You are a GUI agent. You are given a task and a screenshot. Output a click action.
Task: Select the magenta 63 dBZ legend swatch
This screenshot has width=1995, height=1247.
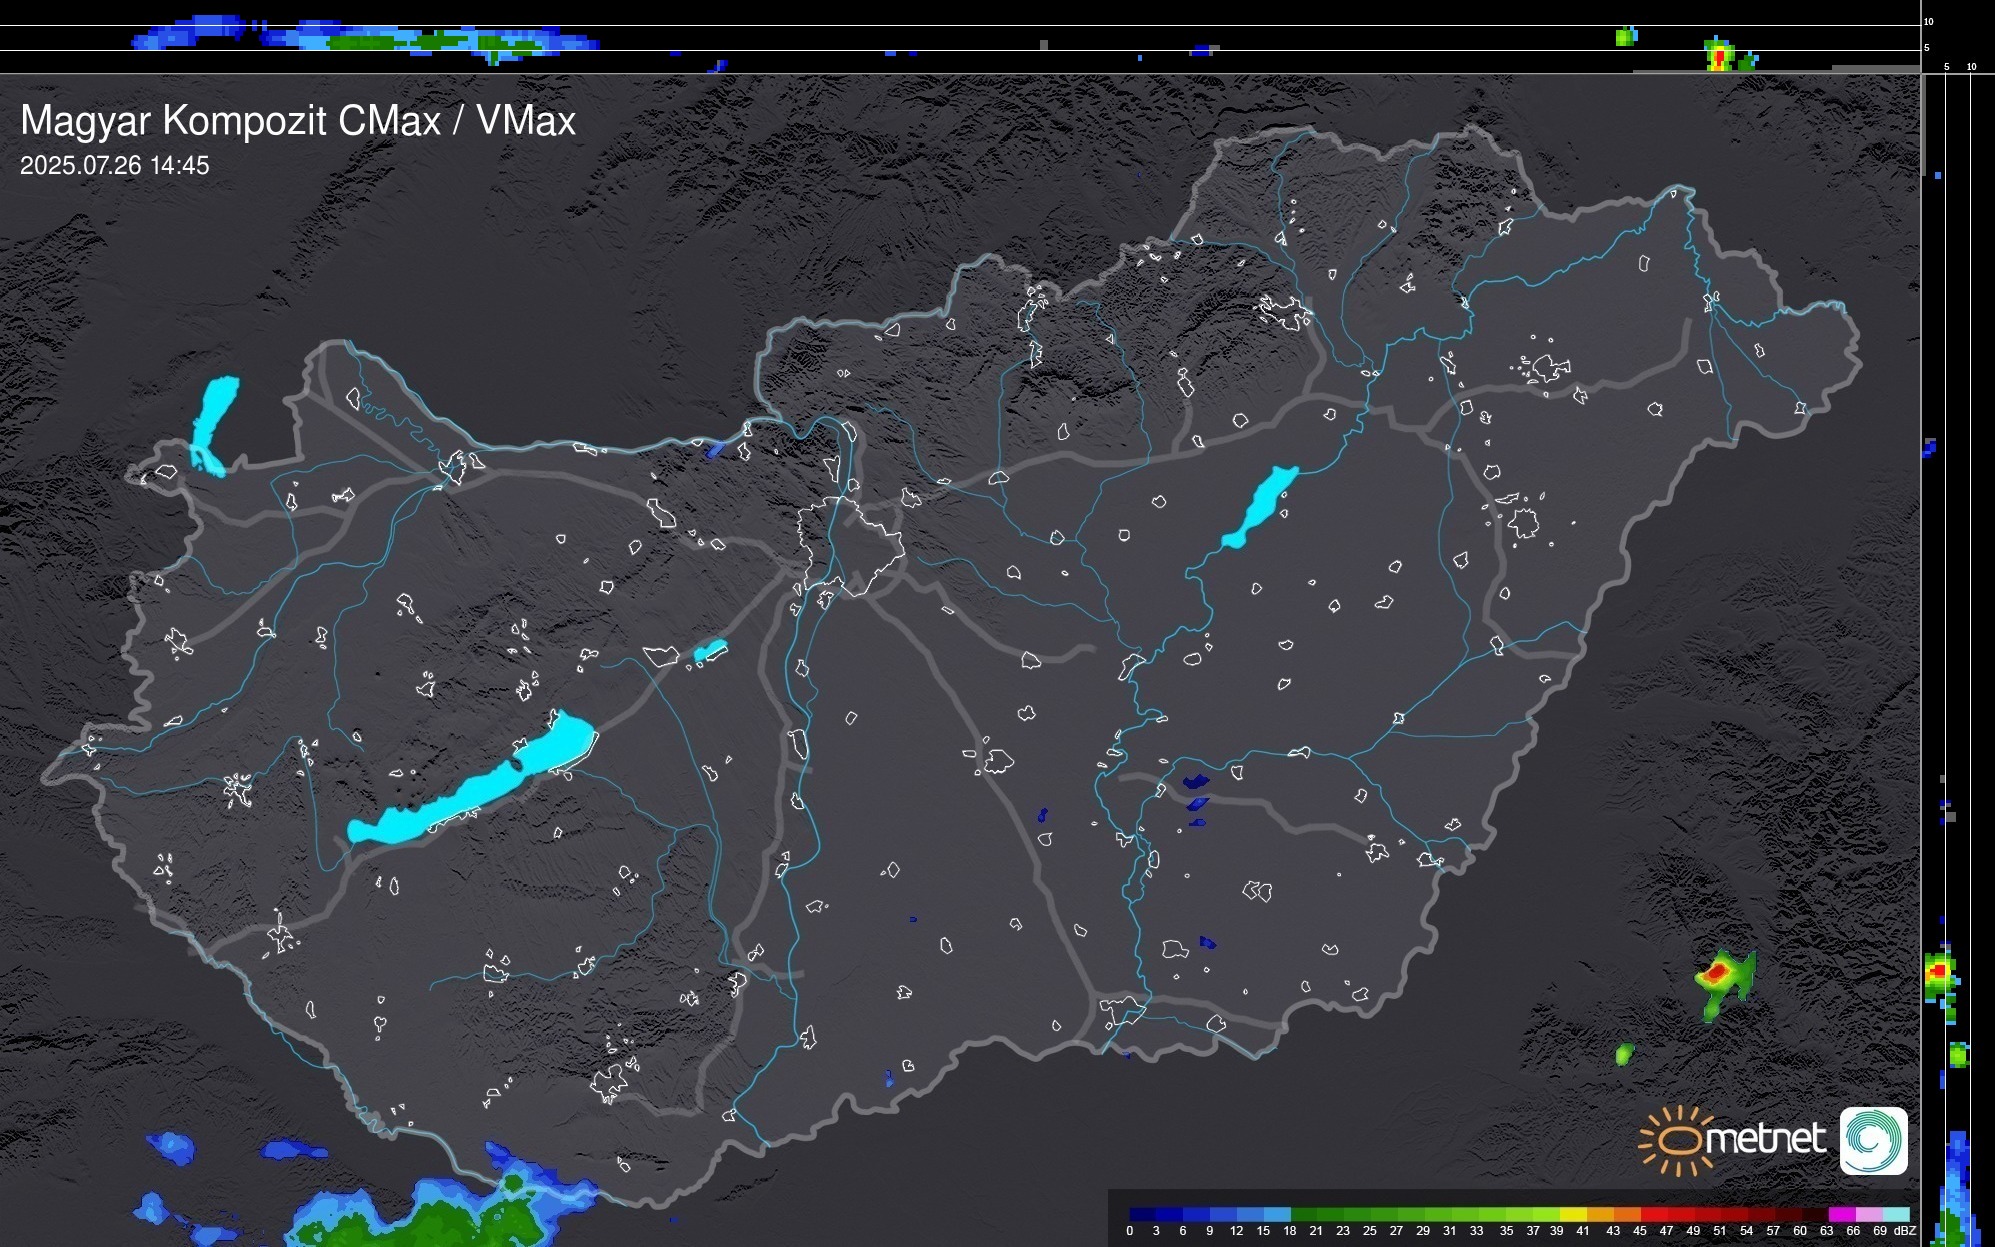coord(1841,1214)
